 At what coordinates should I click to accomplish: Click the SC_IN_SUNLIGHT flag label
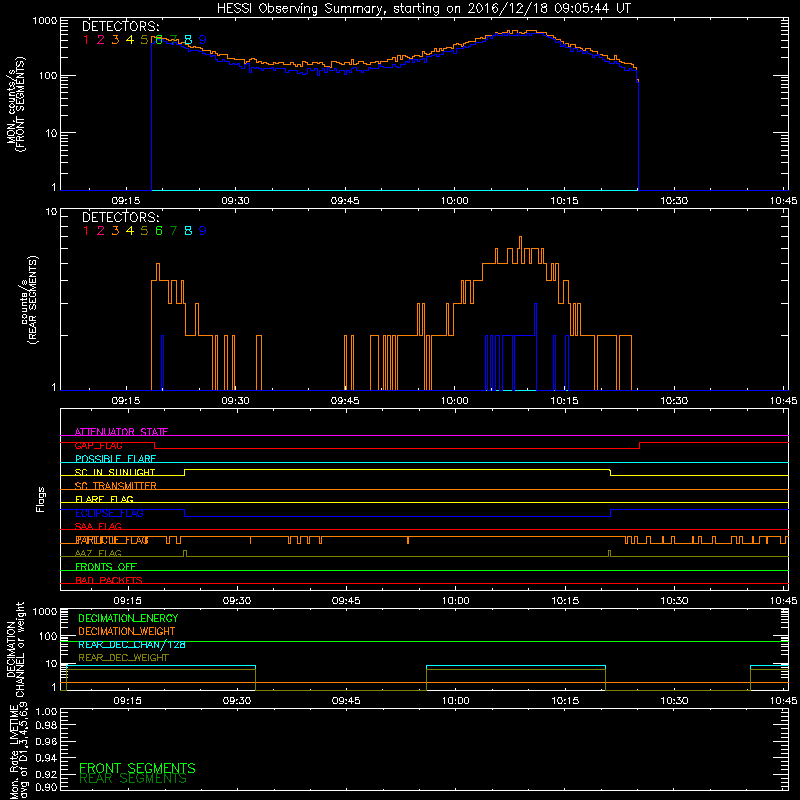click(x=115, y=472)
